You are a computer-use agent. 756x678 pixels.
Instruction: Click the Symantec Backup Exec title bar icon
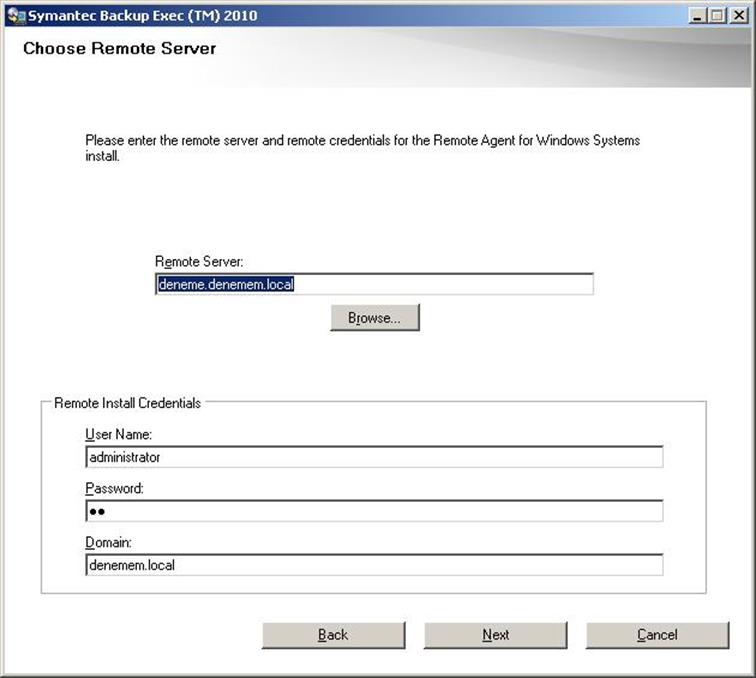tap(16, 15)
